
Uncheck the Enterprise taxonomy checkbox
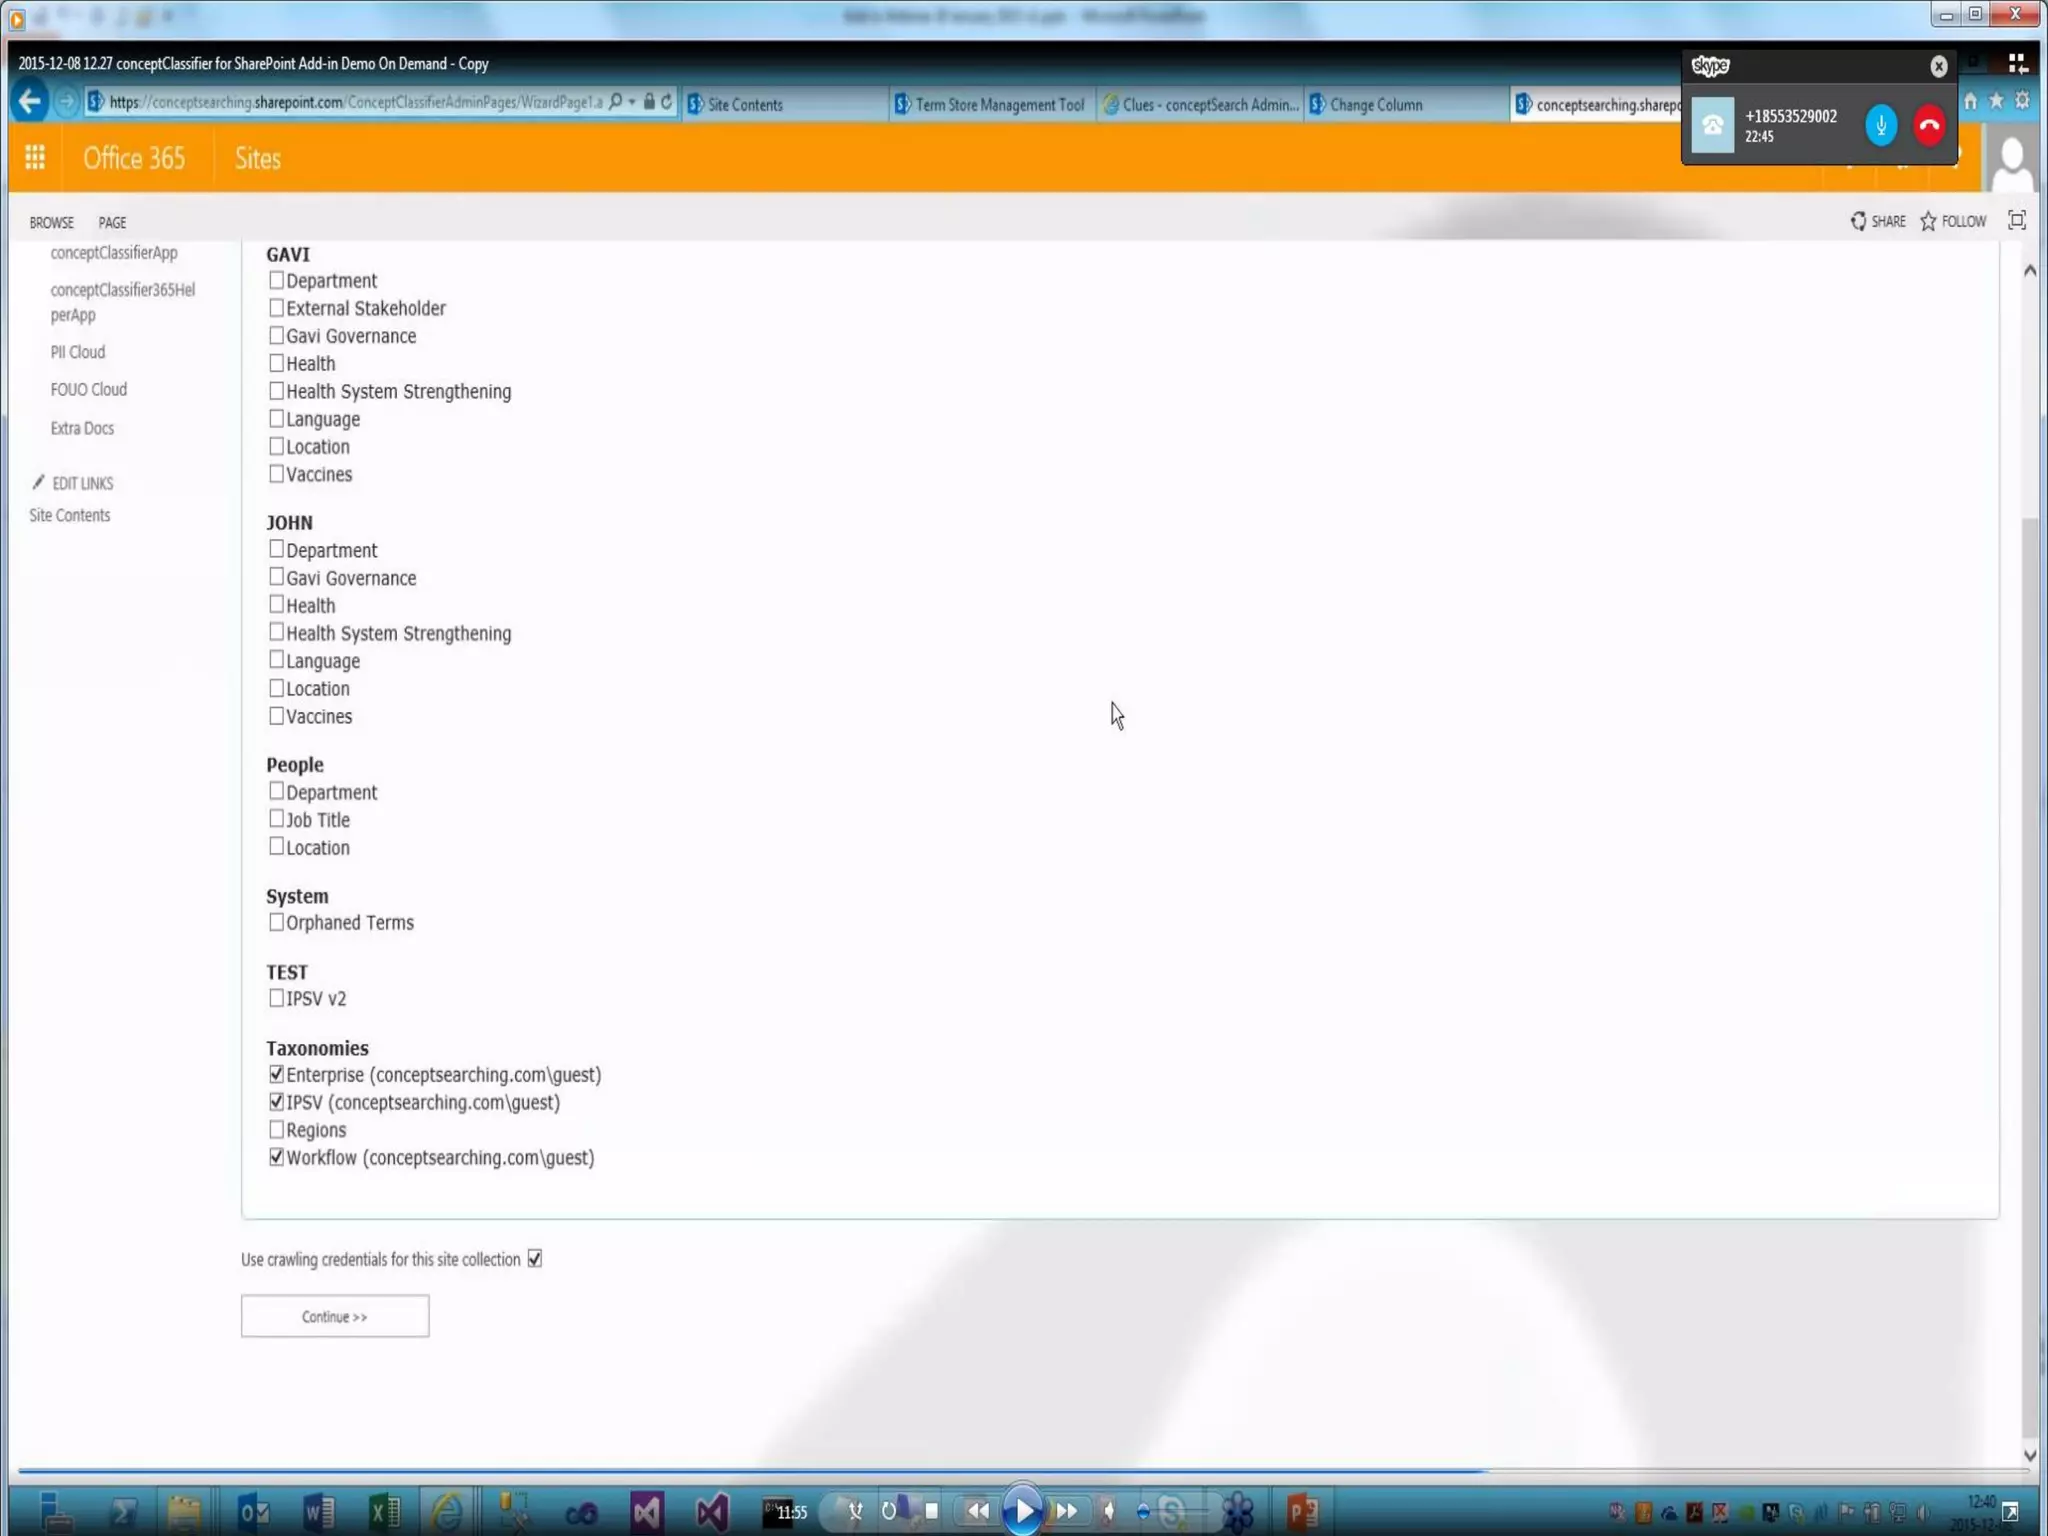click(x=276, y=1075)
